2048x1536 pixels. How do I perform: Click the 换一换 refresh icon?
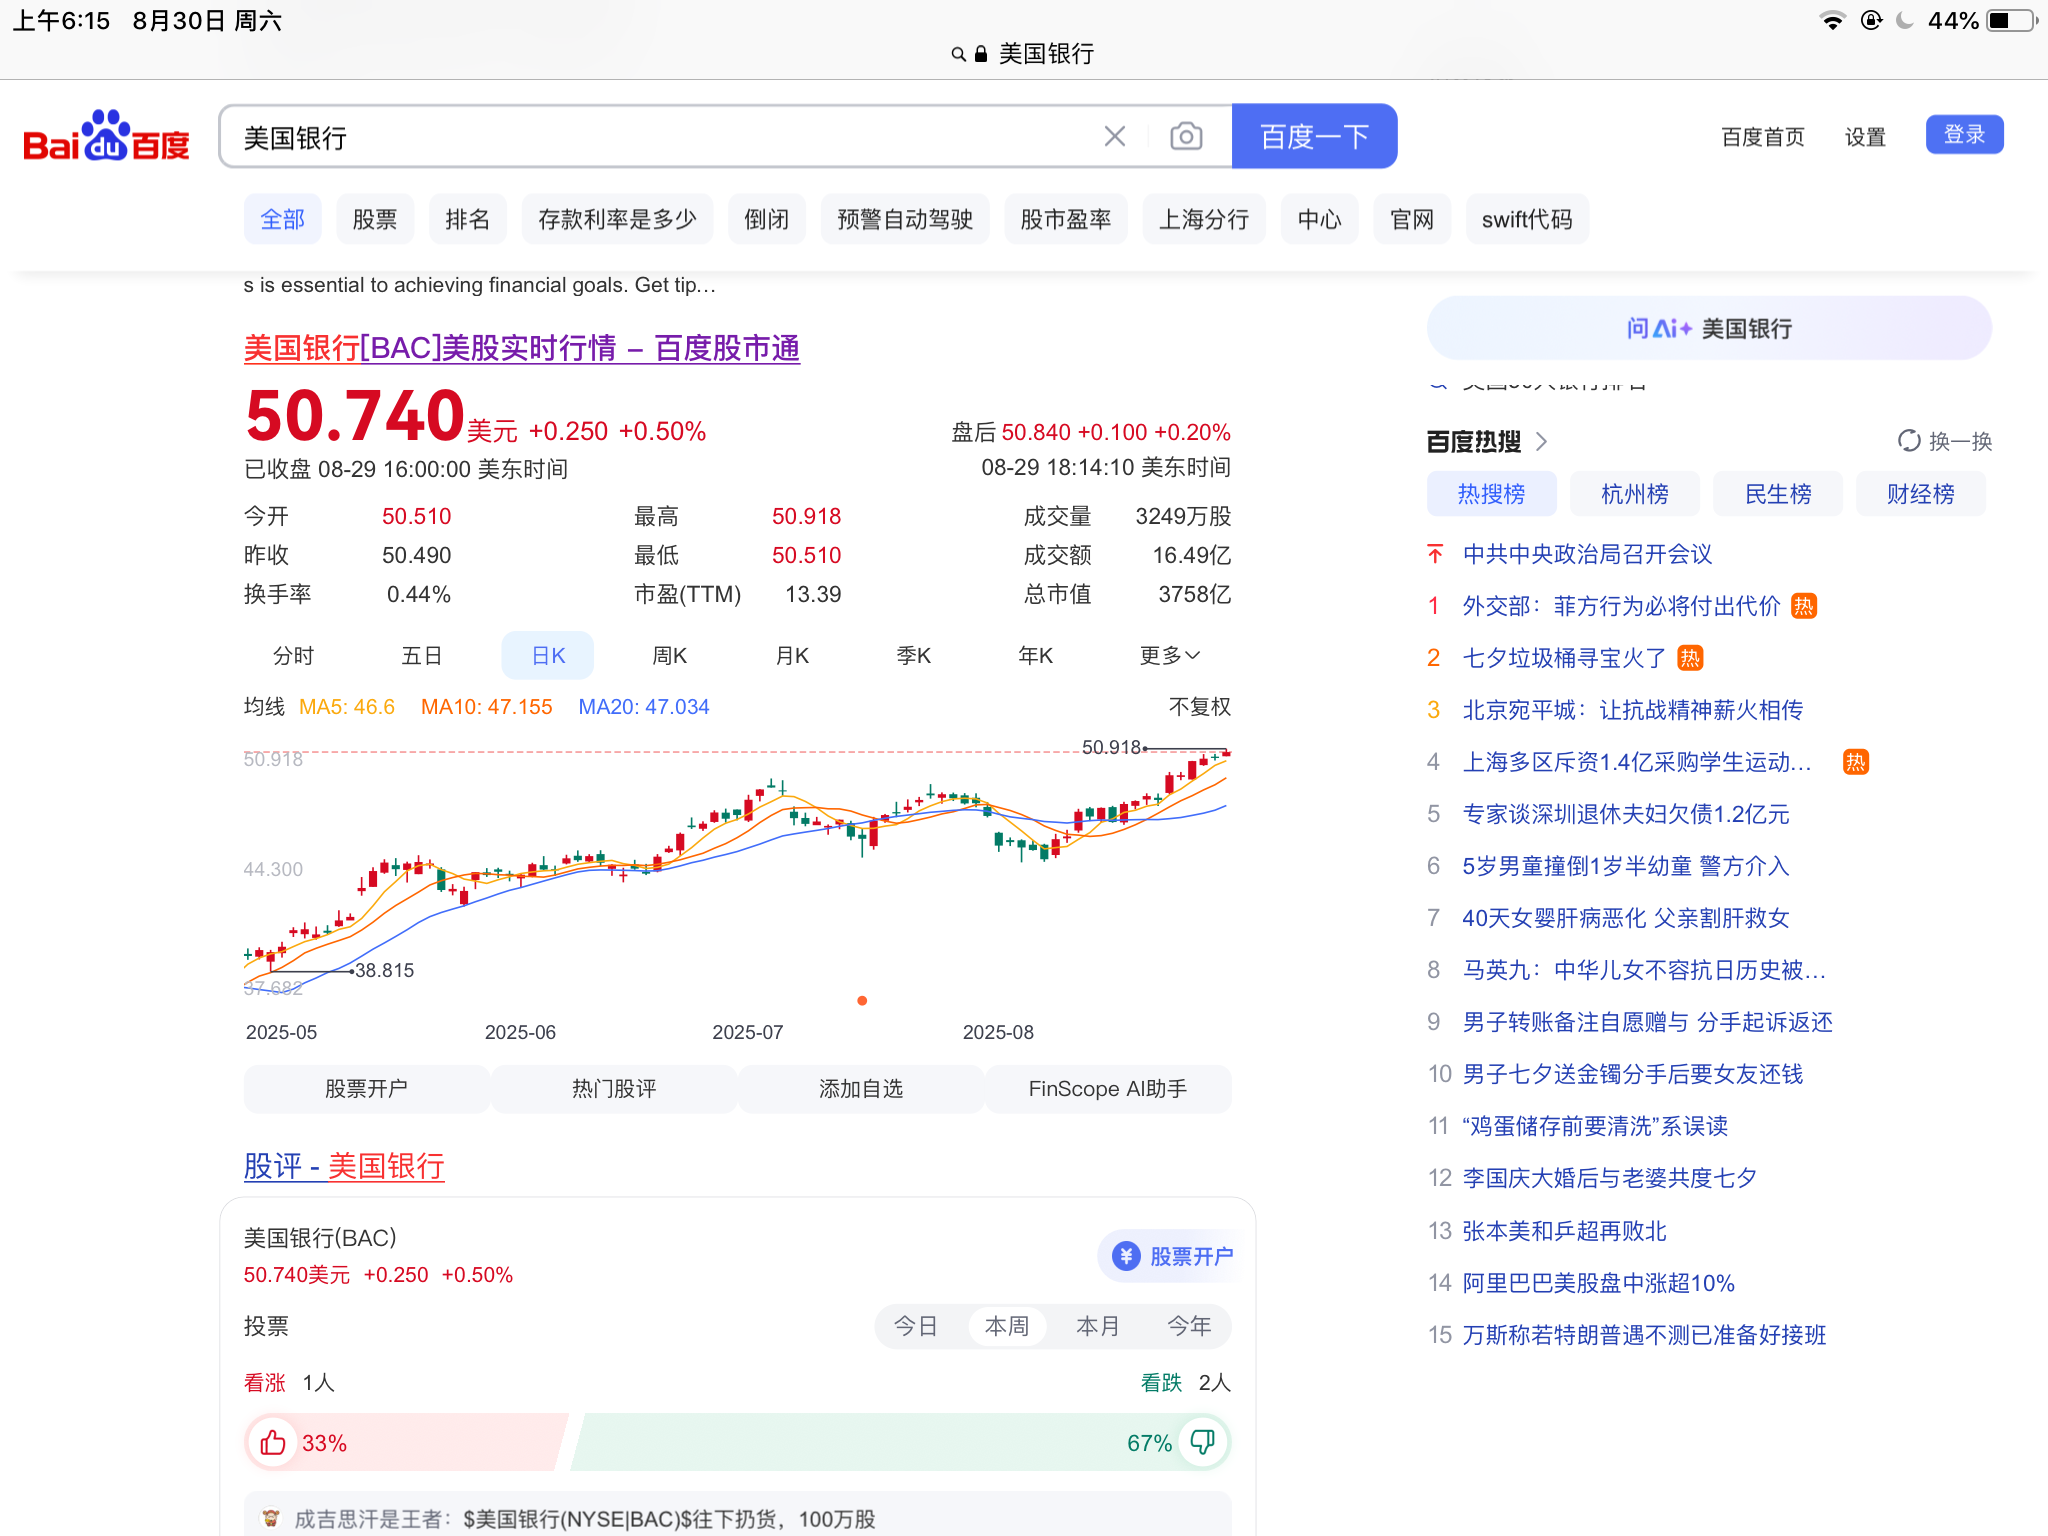tap(1909, 441)
